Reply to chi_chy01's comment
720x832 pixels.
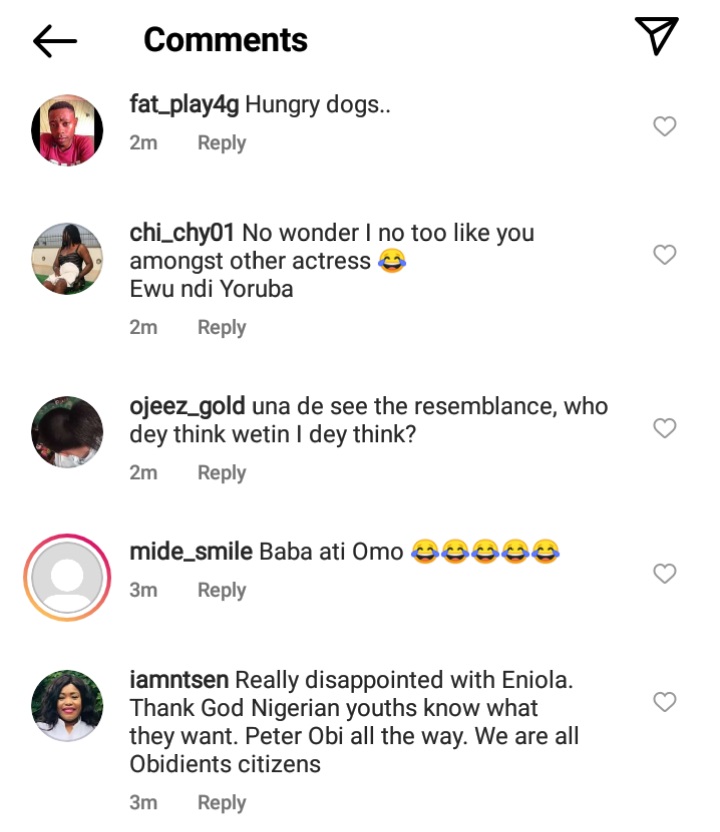pyautogui.click(x=221, y=327)
